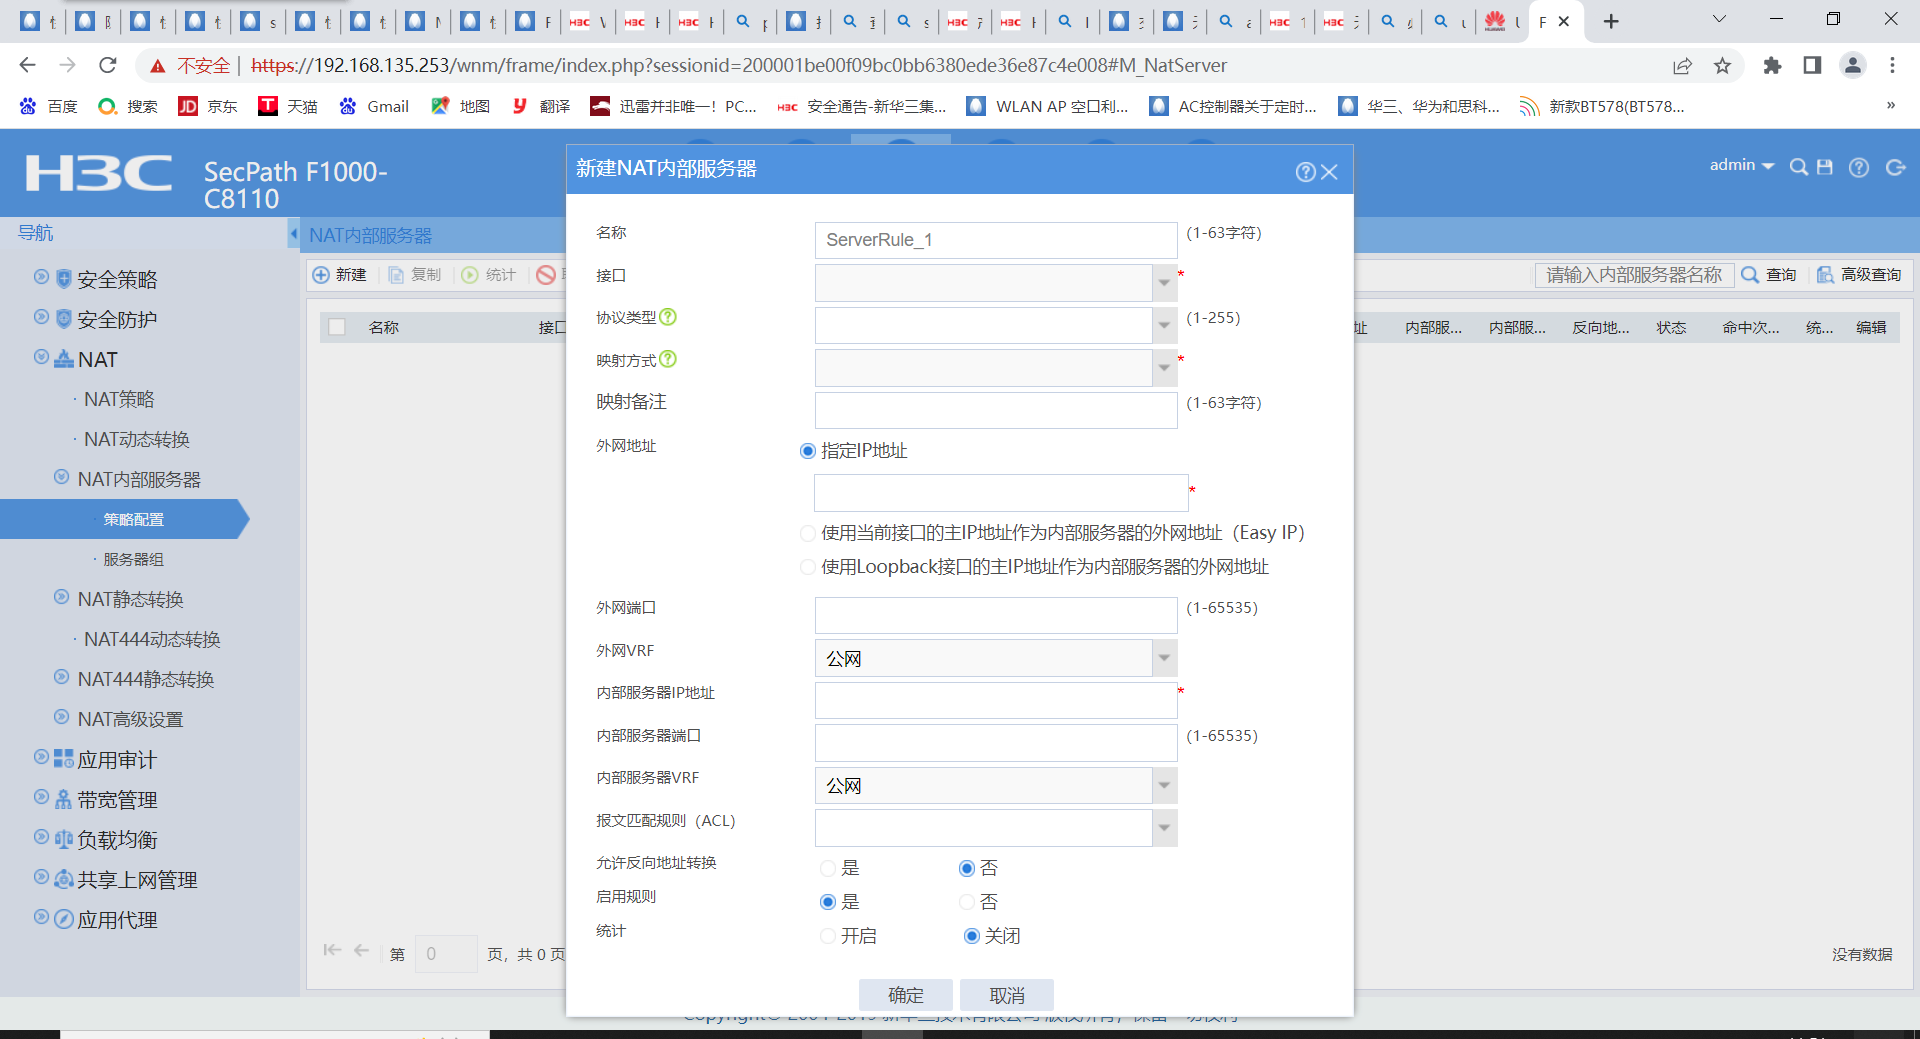The image size is (1920, 1039).
Task: Click the help icon next to 映射方式
Action: tap(668, 359)
